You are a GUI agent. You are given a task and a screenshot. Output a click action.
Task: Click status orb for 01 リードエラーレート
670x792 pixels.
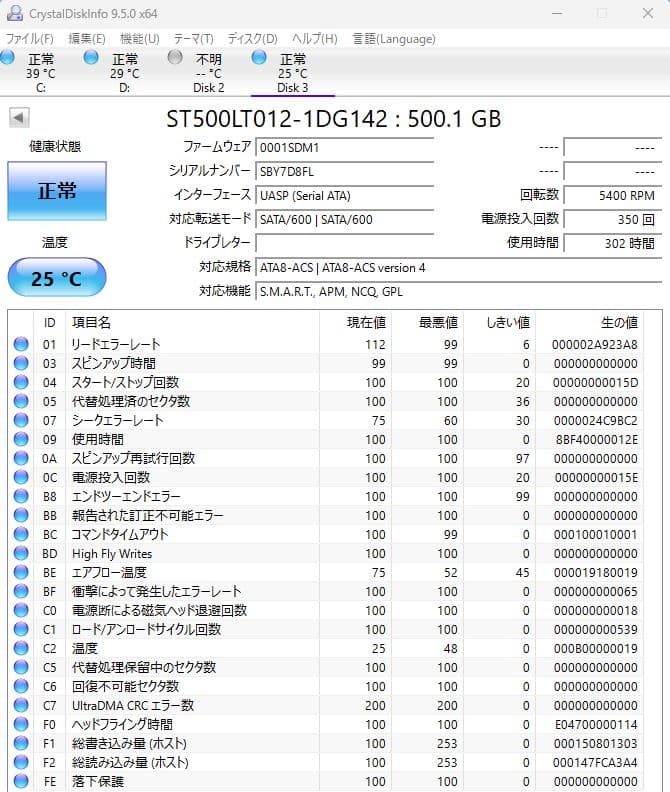click(x=21, y=344)
